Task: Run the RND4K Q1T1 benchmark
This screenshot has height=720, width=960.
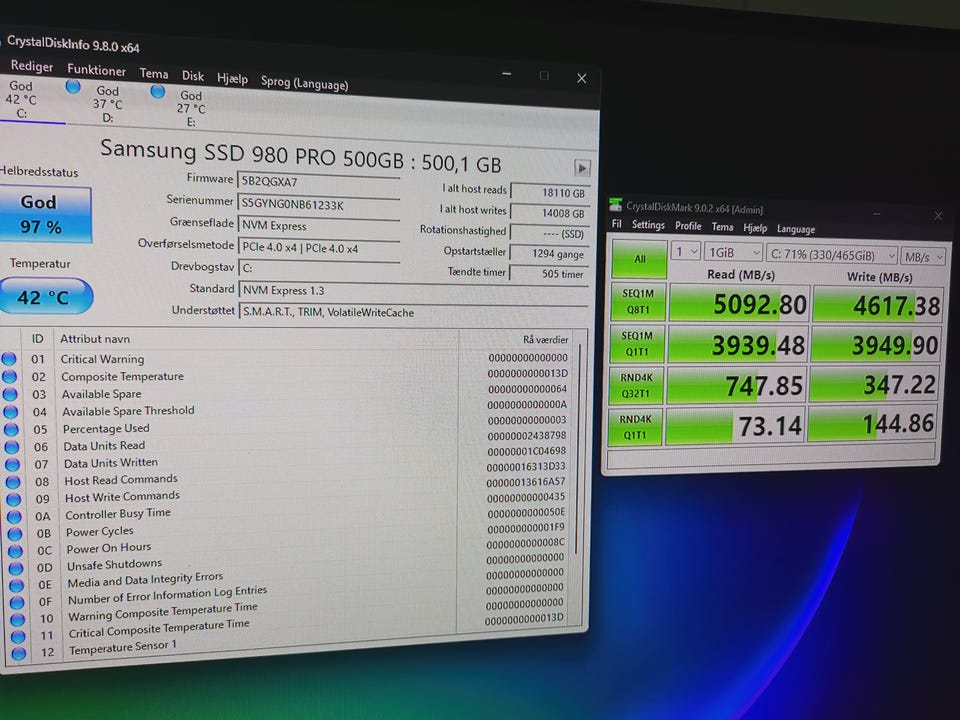Action: pos(634,427)
